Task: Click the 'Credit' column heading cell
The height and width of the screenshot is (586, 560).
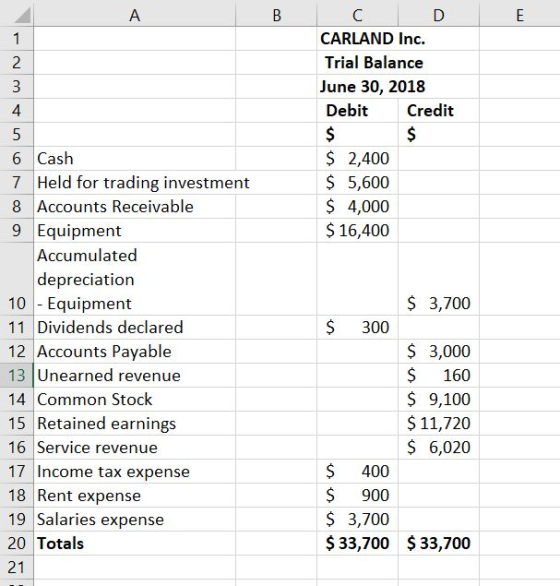Action: pos(439,111)
